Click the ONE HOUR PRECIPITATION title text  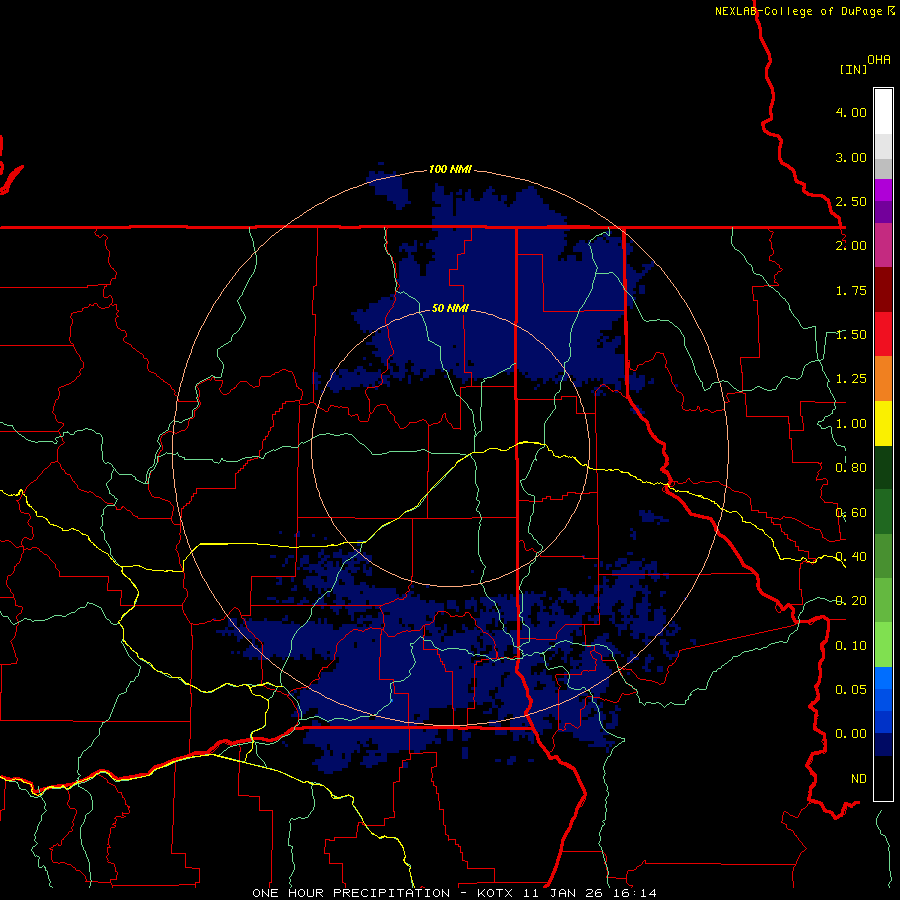coord(351,893)
